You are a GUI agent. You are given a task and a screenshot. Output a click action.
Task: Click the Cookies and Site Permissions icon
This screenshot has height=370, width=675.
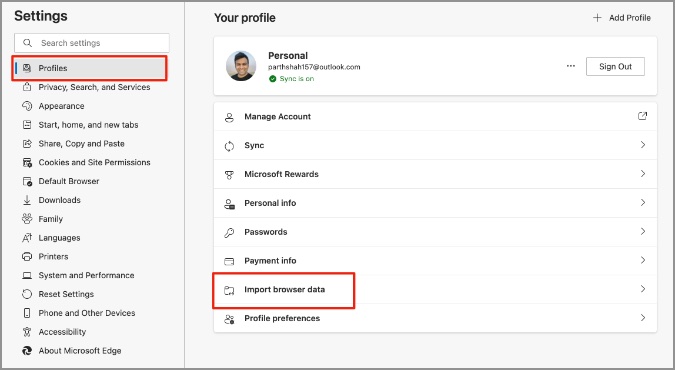click(27, 162)
